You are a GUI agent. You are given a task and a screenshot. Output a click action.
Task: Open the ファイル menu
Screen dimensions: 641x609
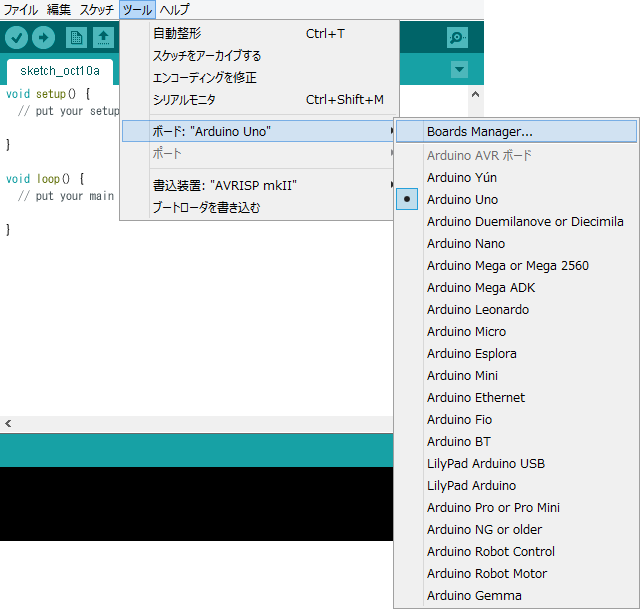(20, 9)
